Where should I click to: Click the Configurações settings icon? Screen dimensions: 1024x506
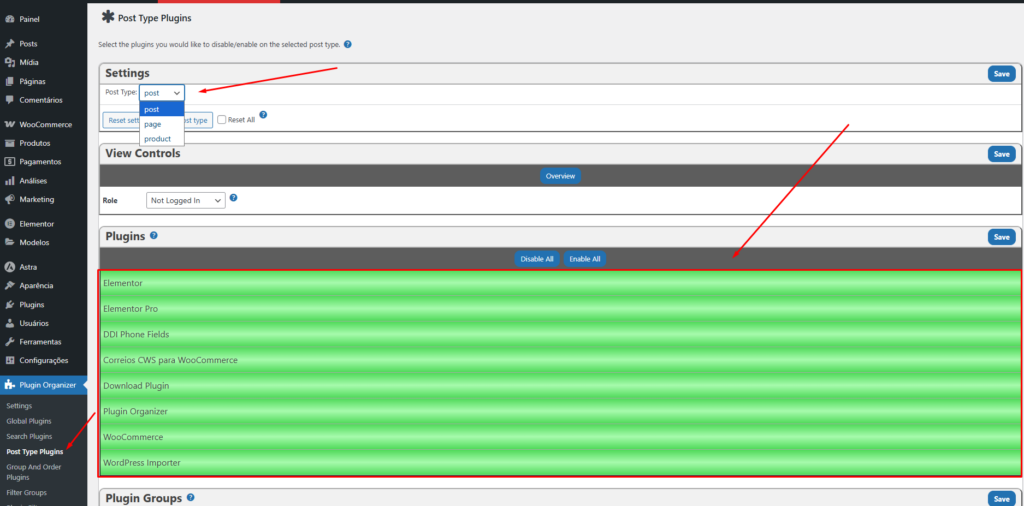click(x=10, y=360)
